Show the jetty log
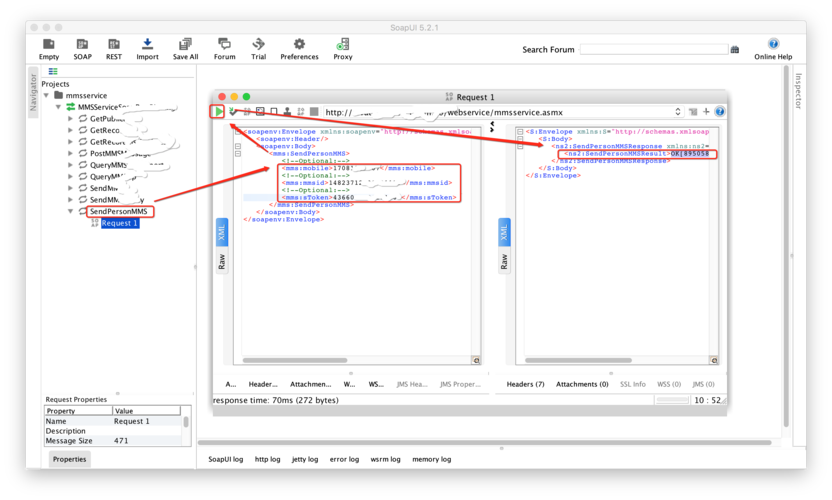The height and width of the screenshot is (500, 832). pyautogui.click(x=305, y=459)
